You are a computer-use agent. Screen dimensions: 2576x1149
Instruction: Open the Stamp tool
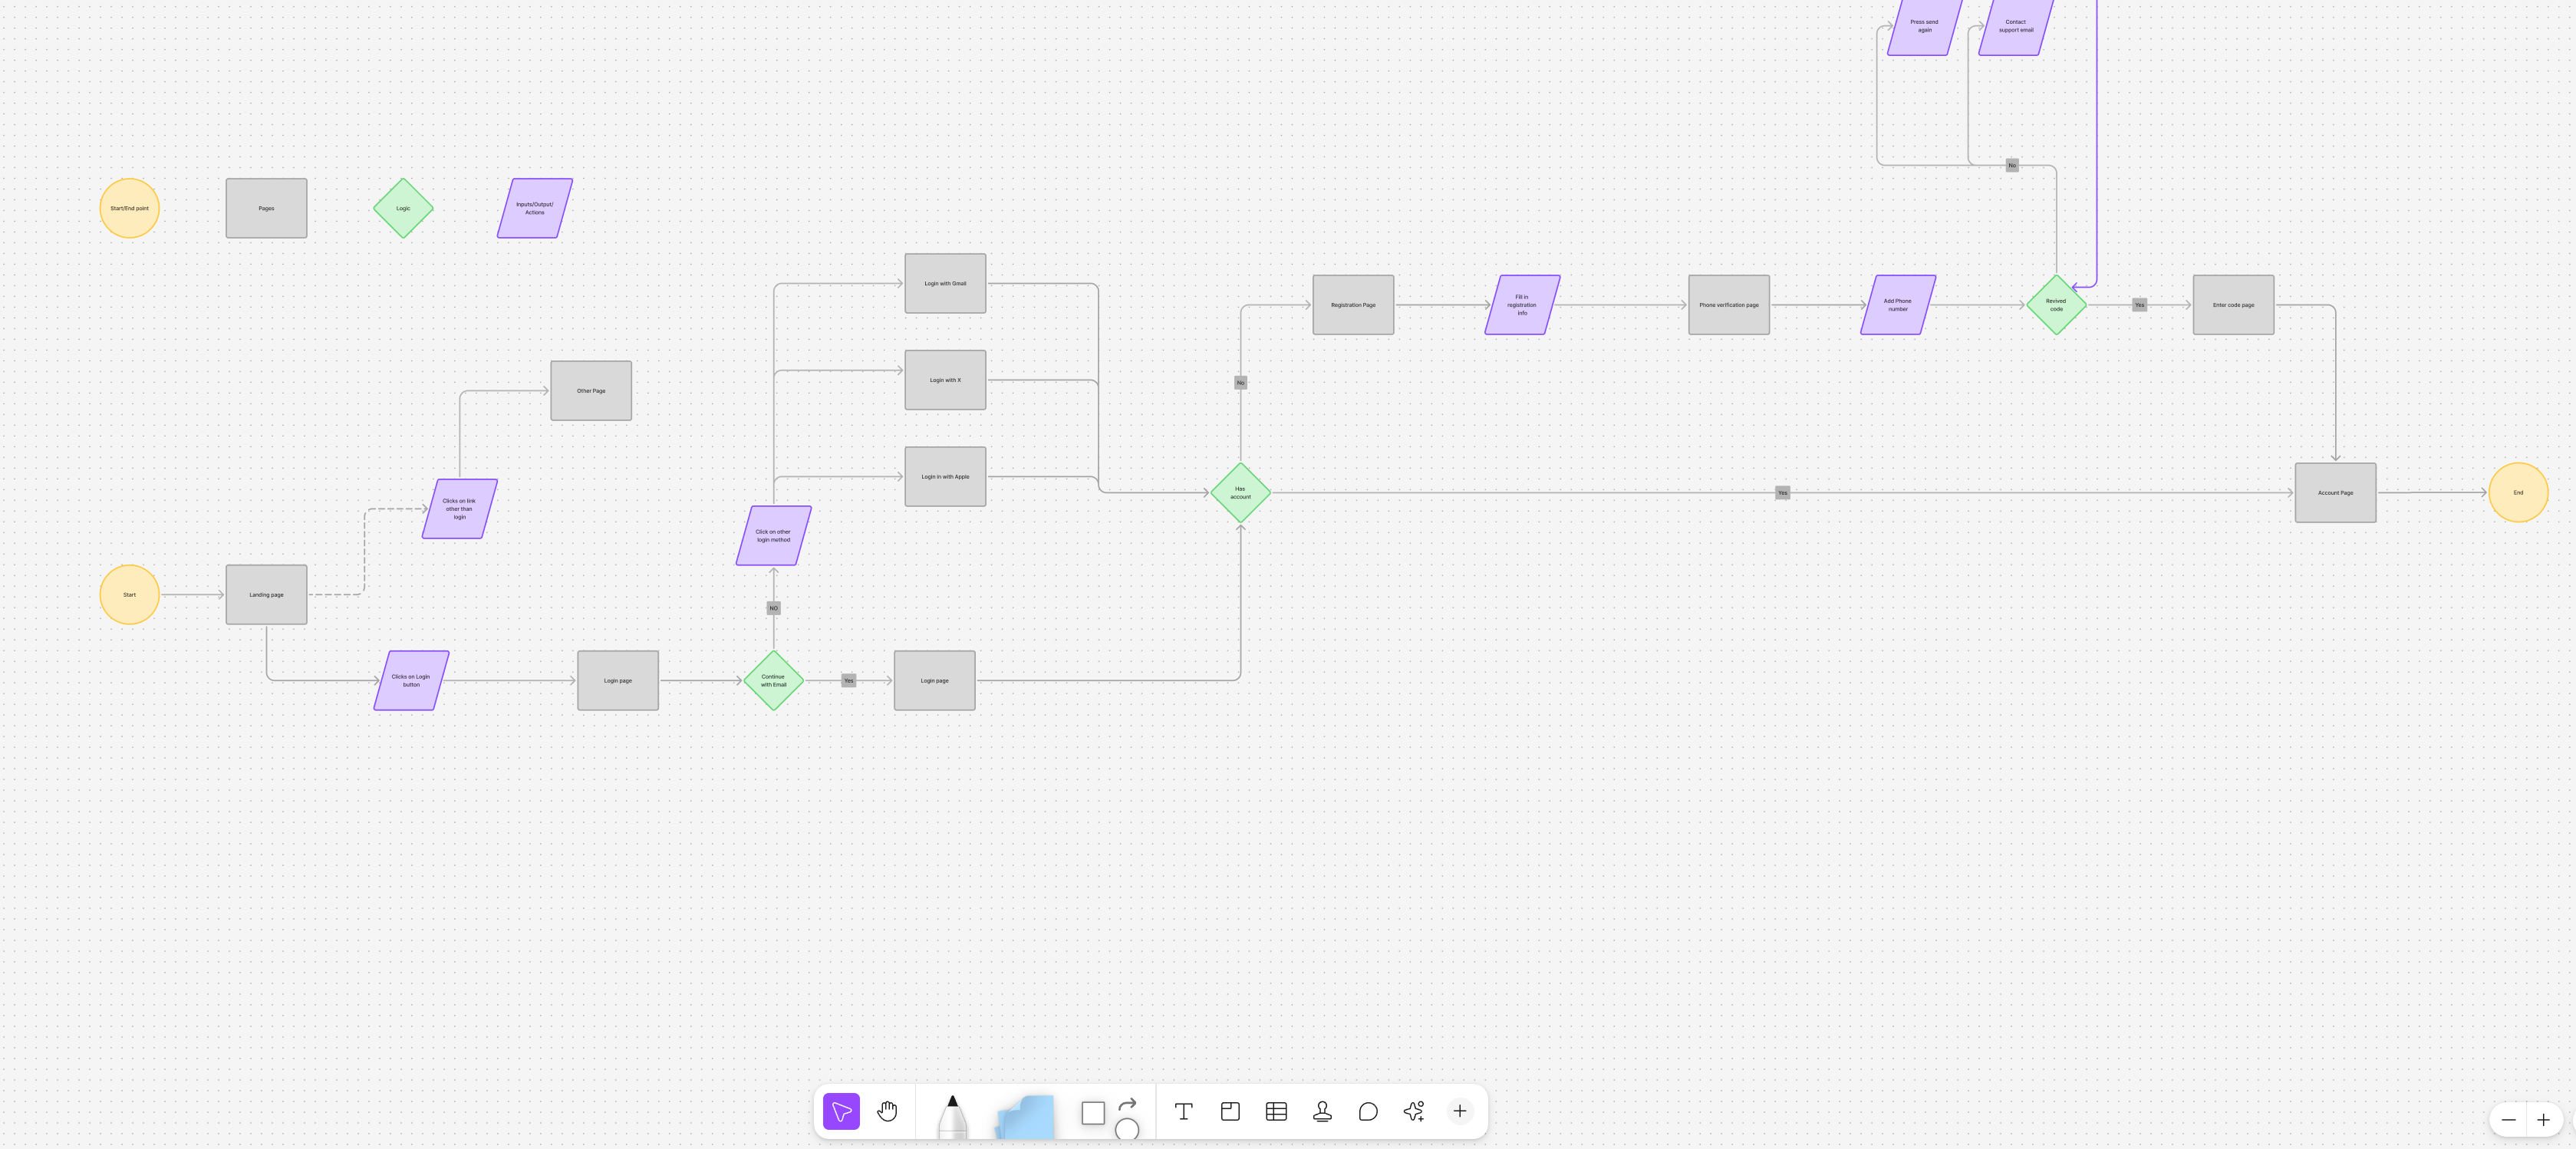tap(1322, 1111)
